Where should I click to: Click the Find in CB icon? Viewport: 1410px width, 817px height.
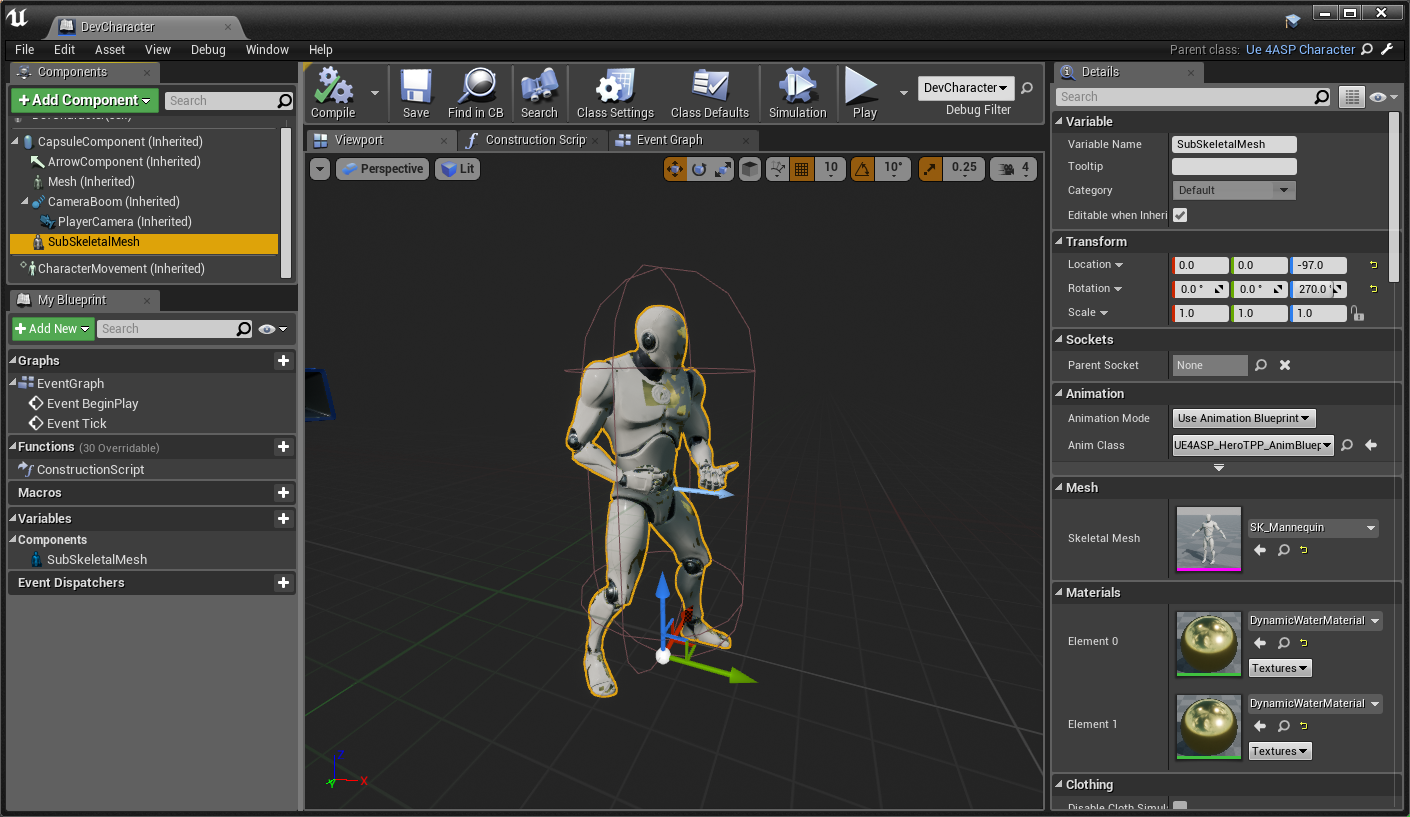pyautogui.click(x=476, y=92)
